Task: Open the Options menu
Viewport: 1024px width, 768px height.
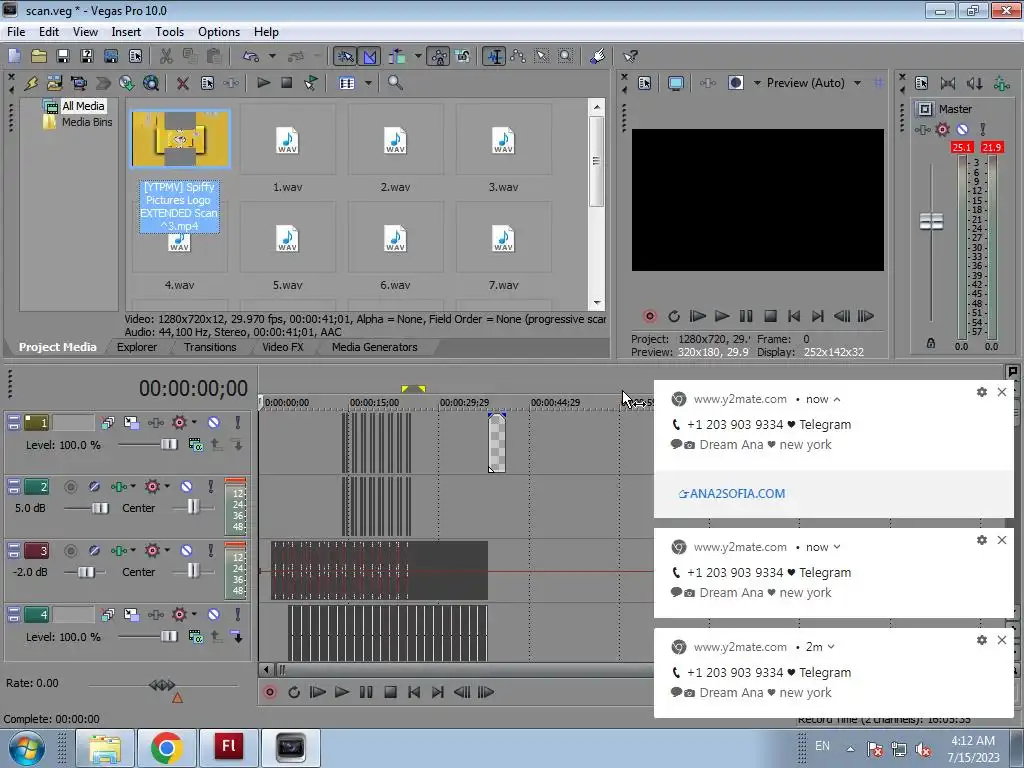Action: 219,31
